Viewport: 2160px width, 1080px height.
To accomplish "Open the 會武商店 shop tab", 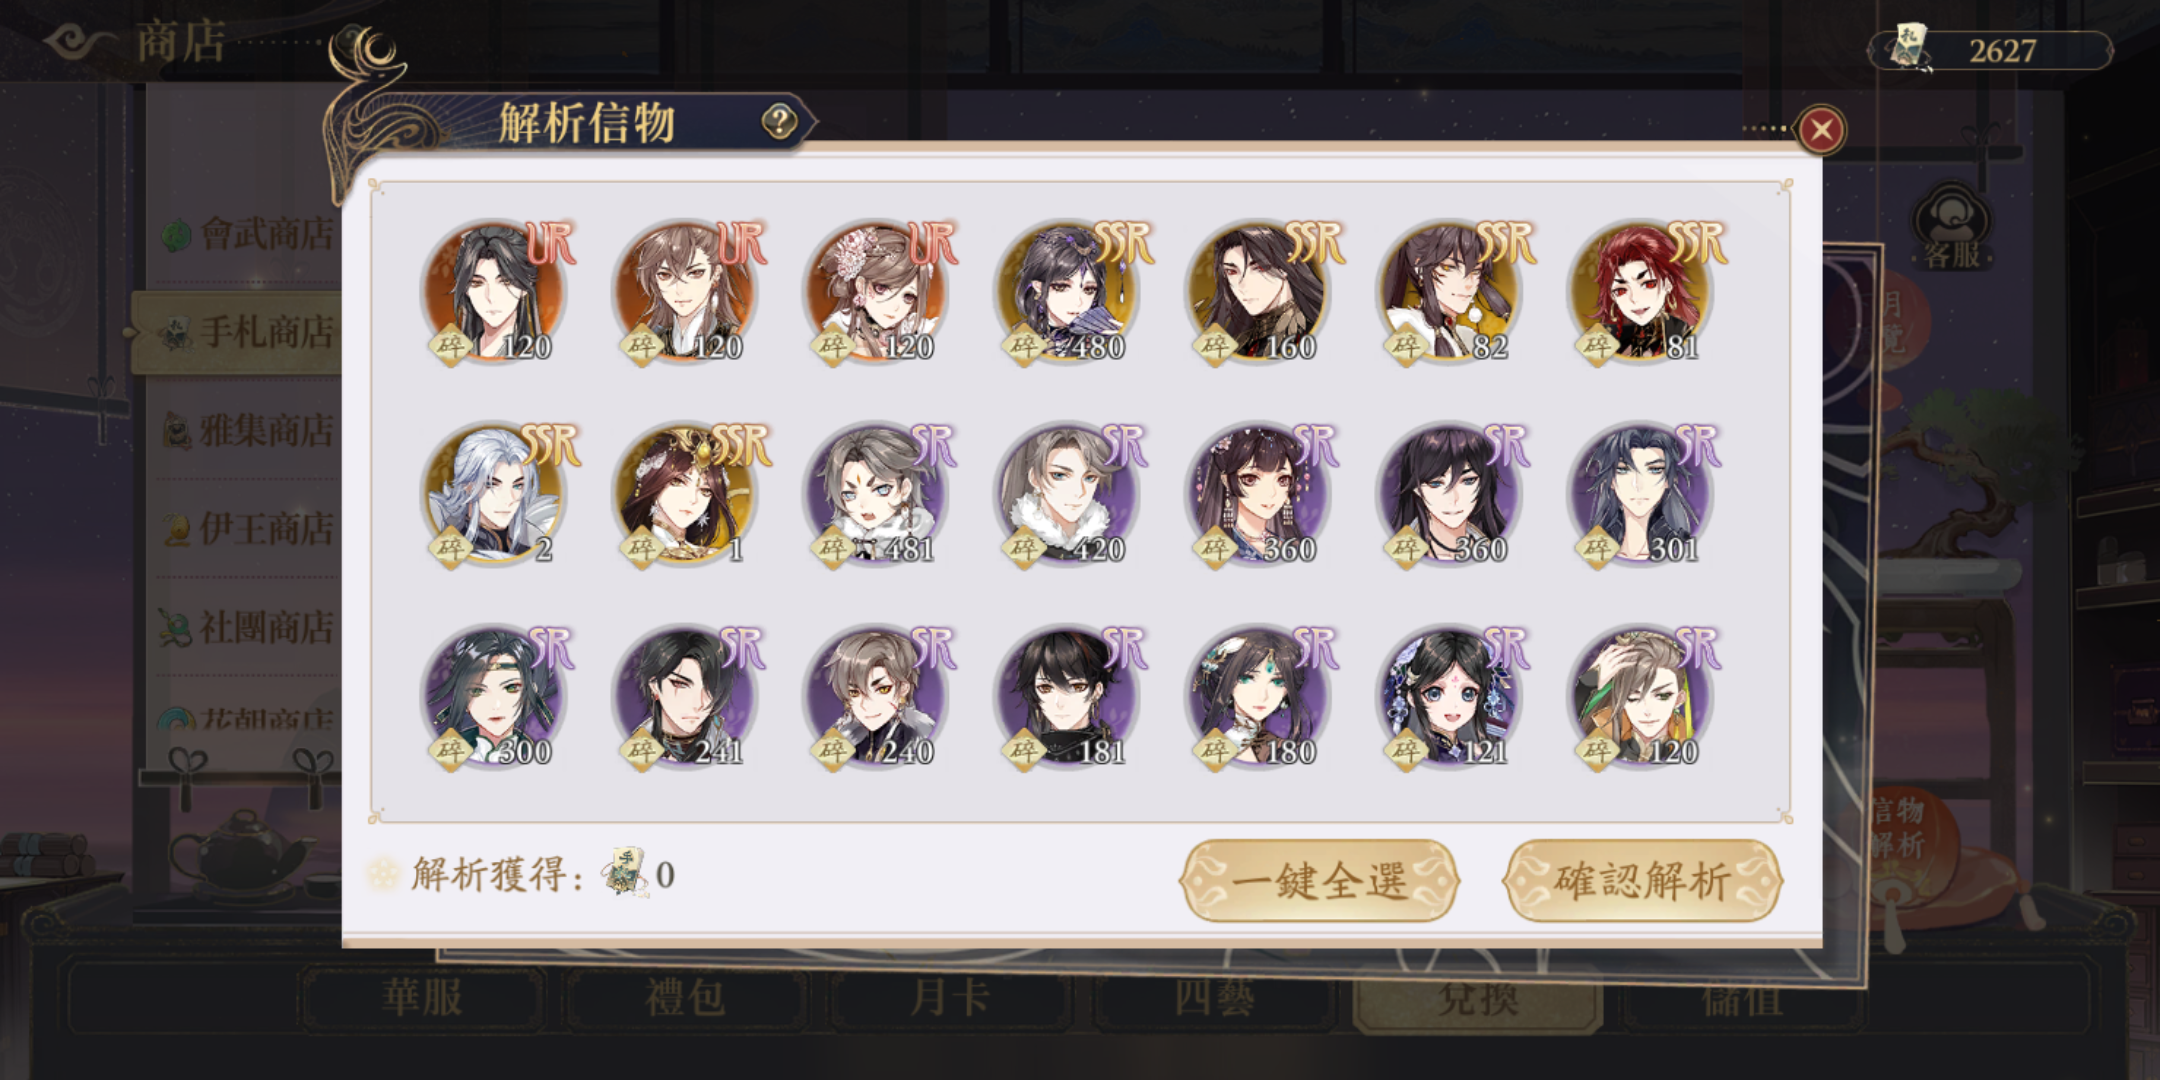I will point(248,235).
